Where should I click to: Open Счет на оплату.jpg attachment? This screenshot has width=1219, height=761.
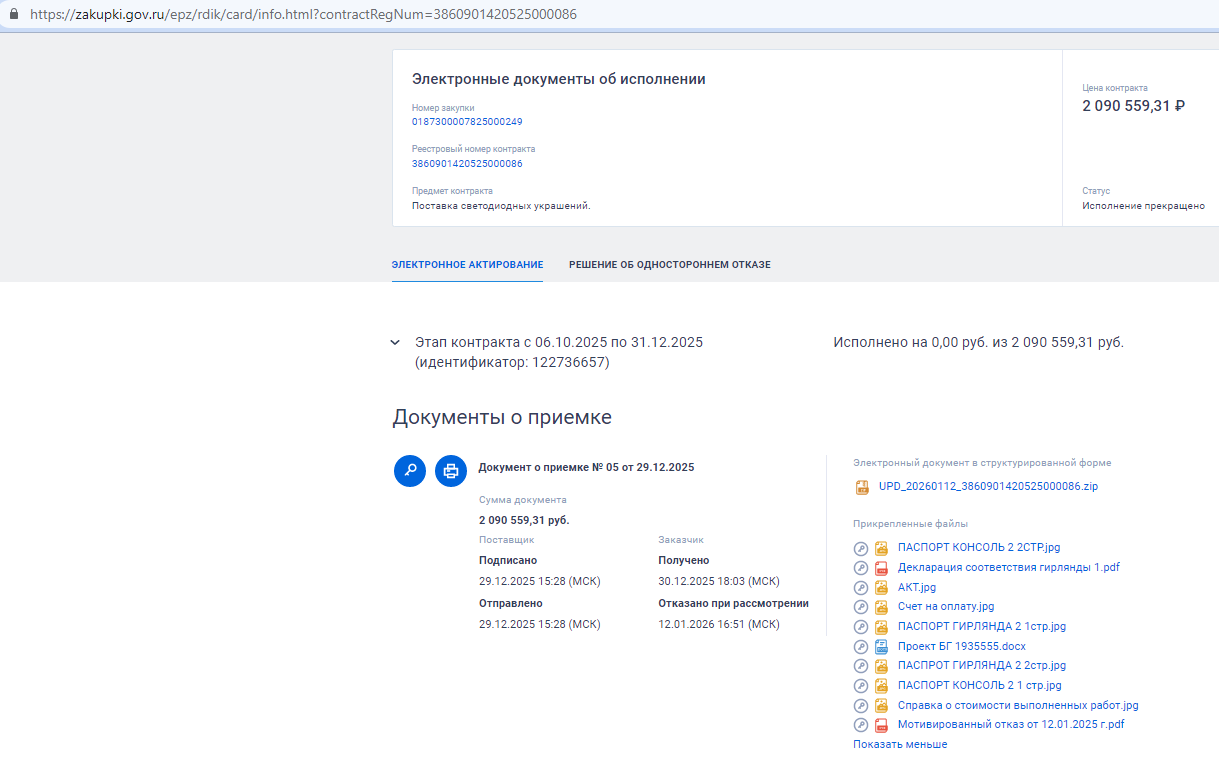[x=946, y=607]
